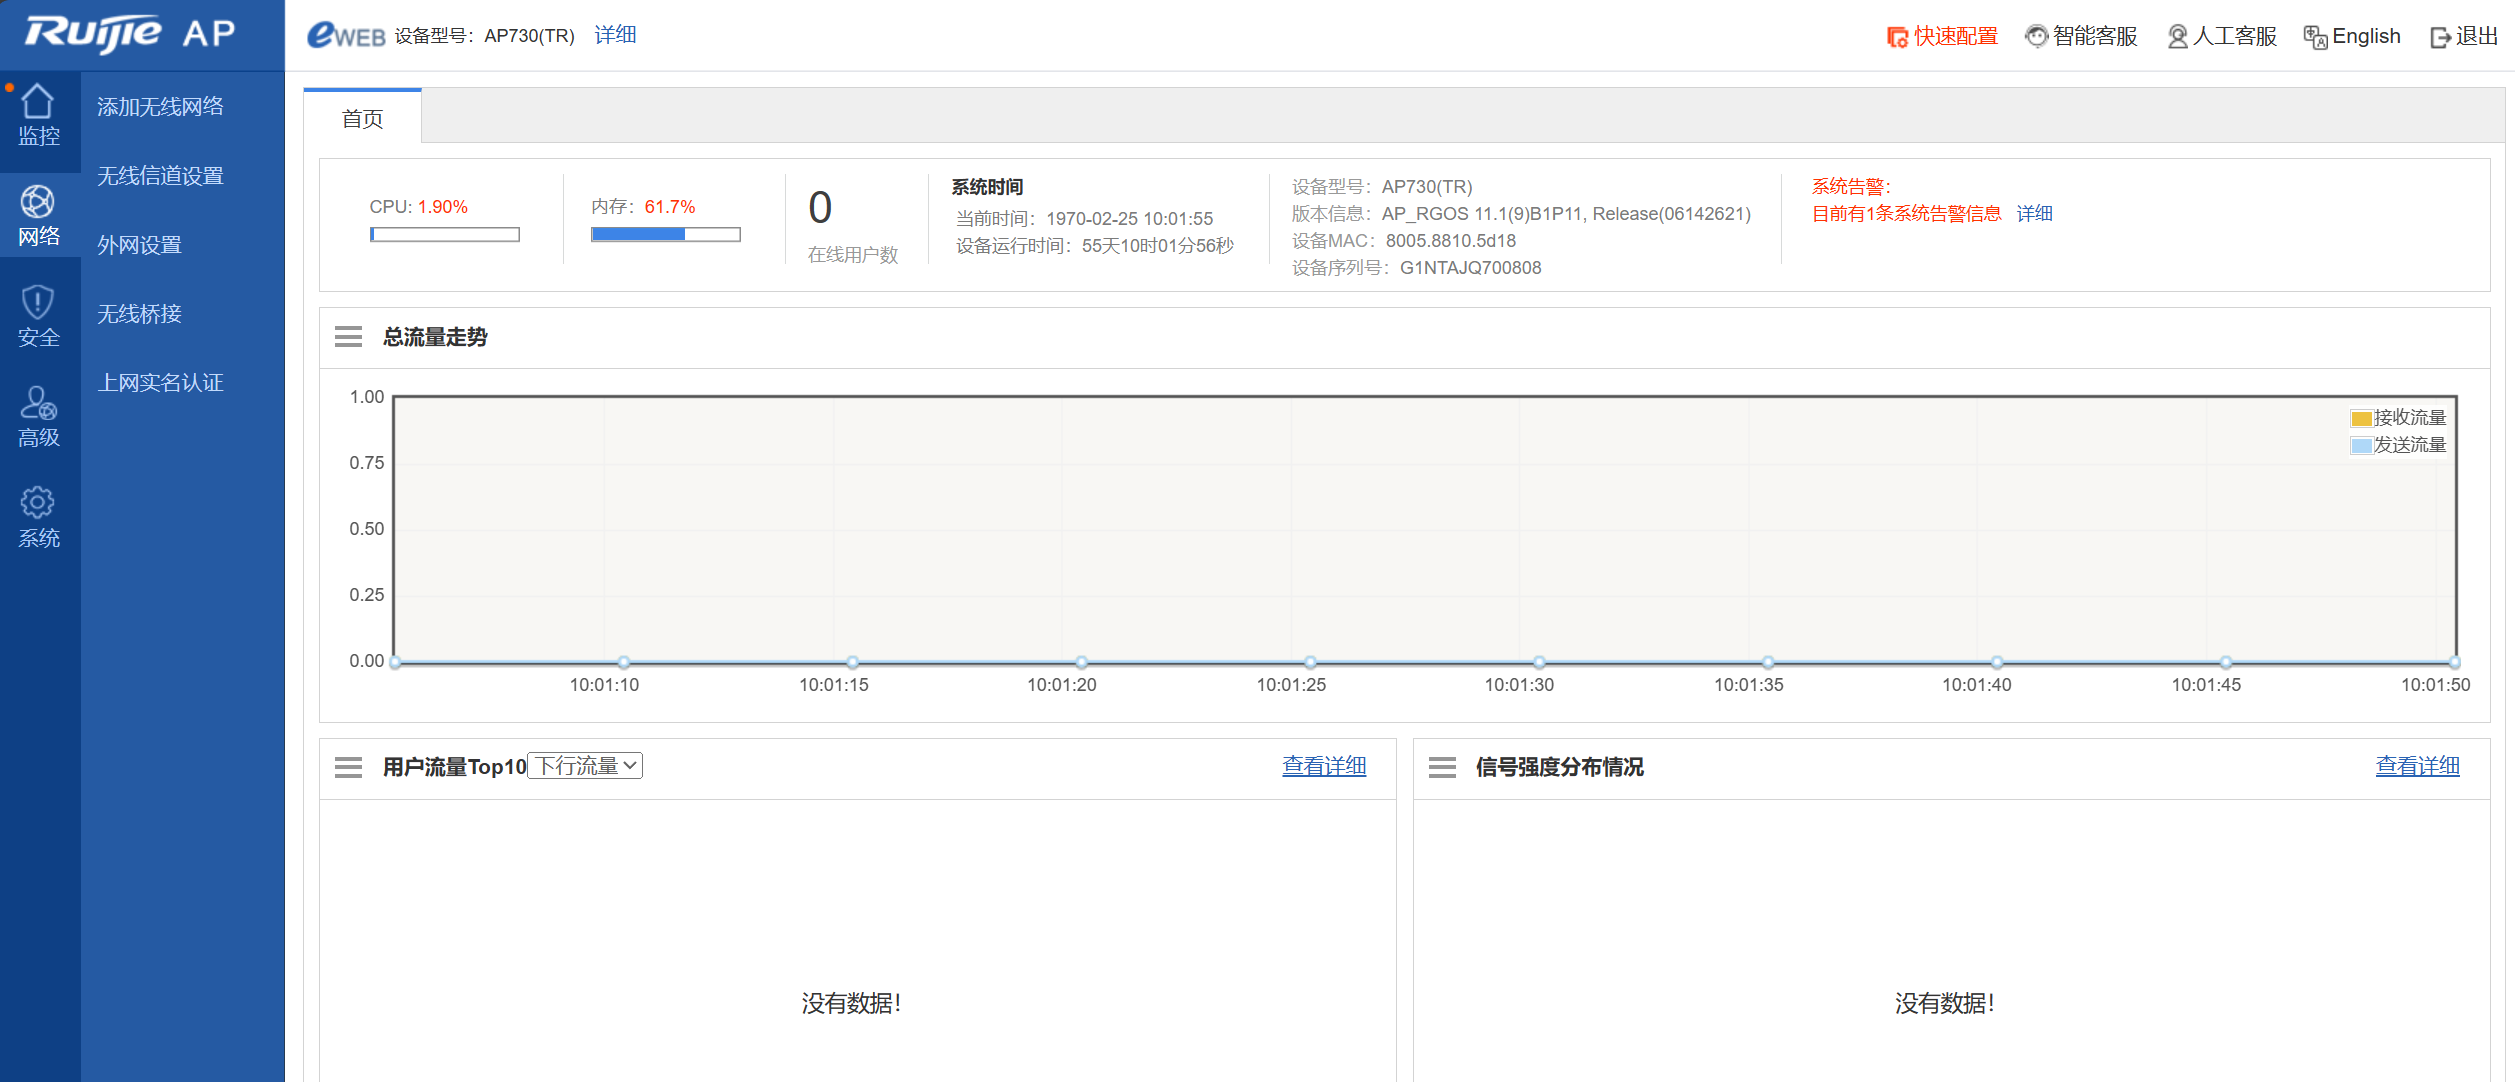Viewport: 2515px width, 1082px height.
Task: Click chart data point at 10:01:45
Action: pos(2226,662)
